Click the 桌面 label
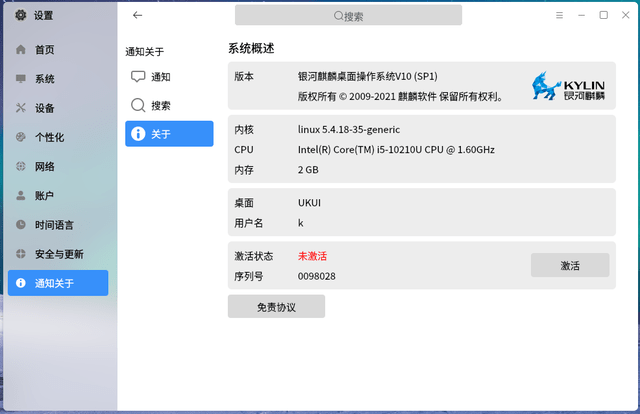 pyautogui.click(x=244, y=203)
